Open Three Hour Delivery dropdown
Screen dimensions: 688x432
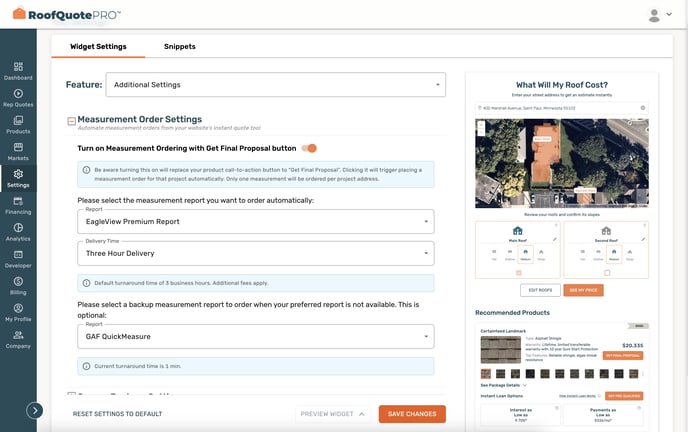click(256, 253)
